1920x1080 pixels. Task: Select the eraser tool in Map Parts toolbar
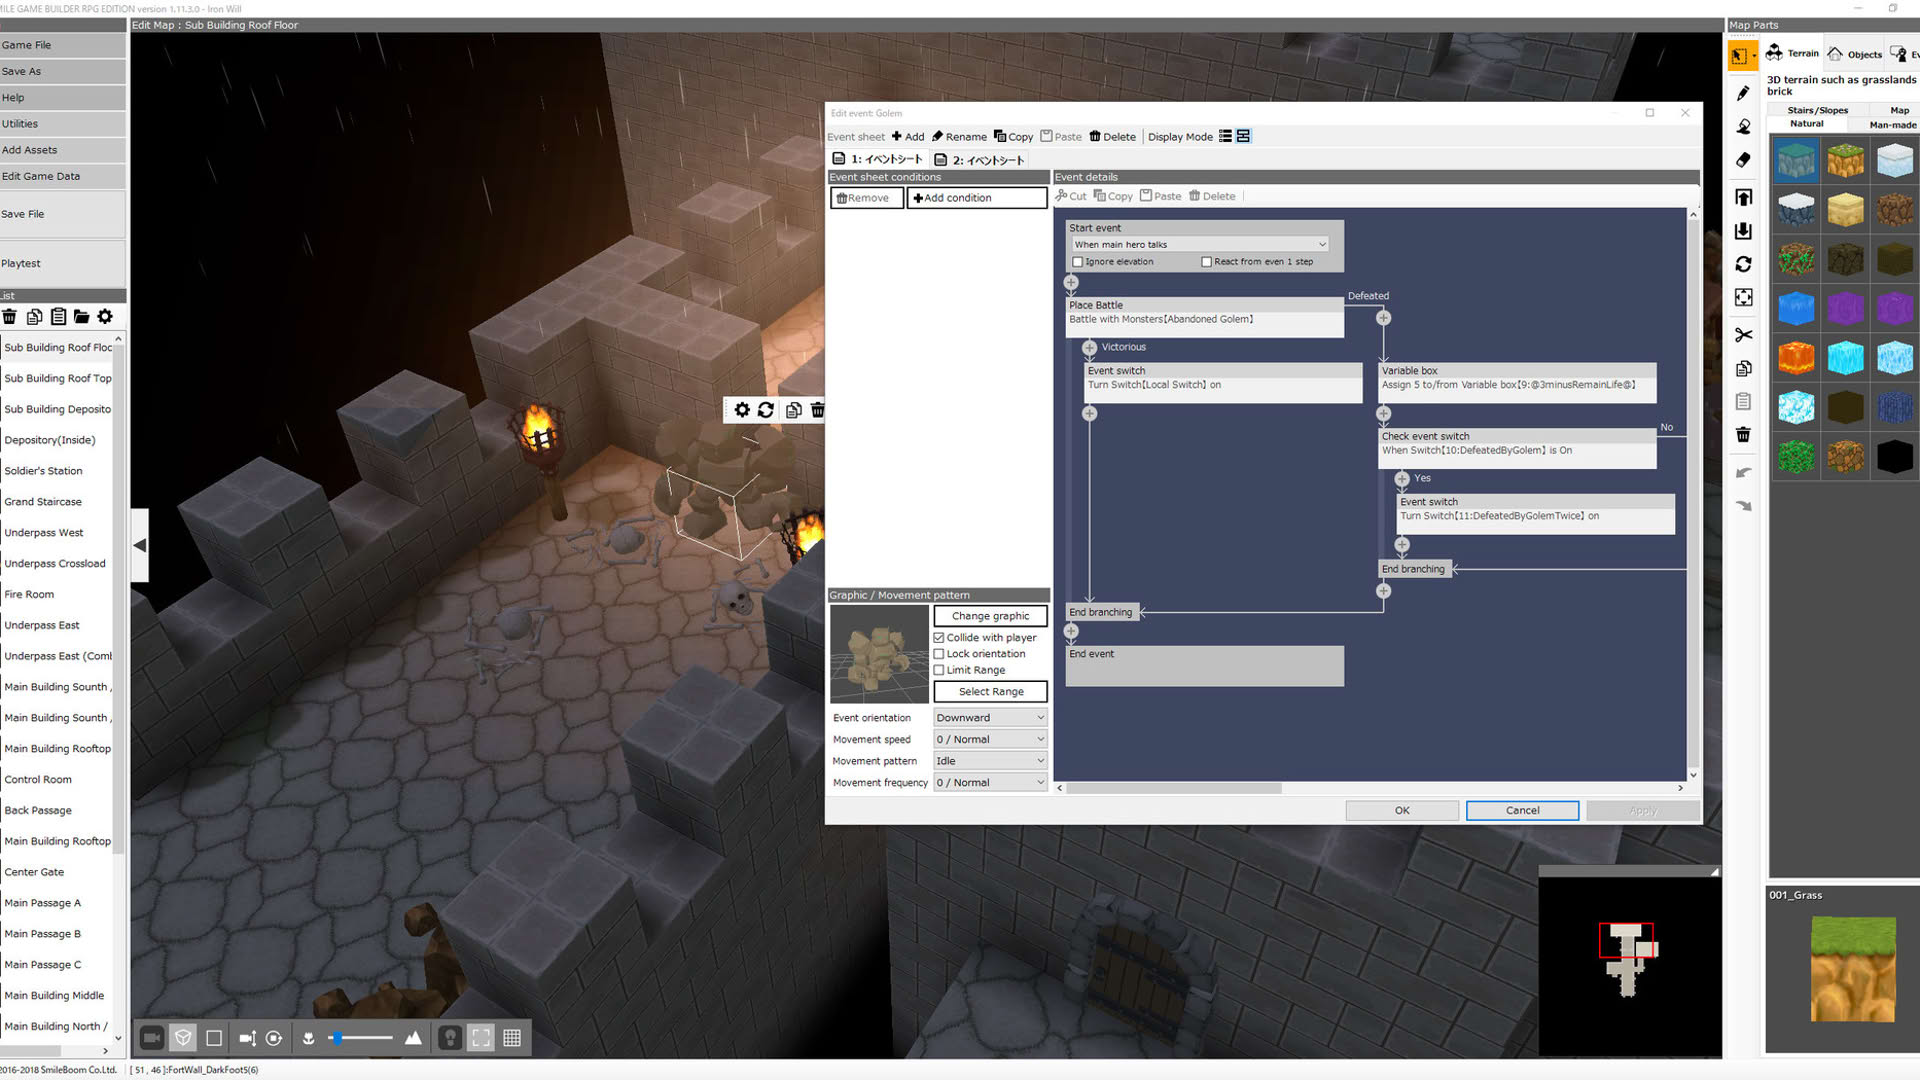click(1743, 160)
